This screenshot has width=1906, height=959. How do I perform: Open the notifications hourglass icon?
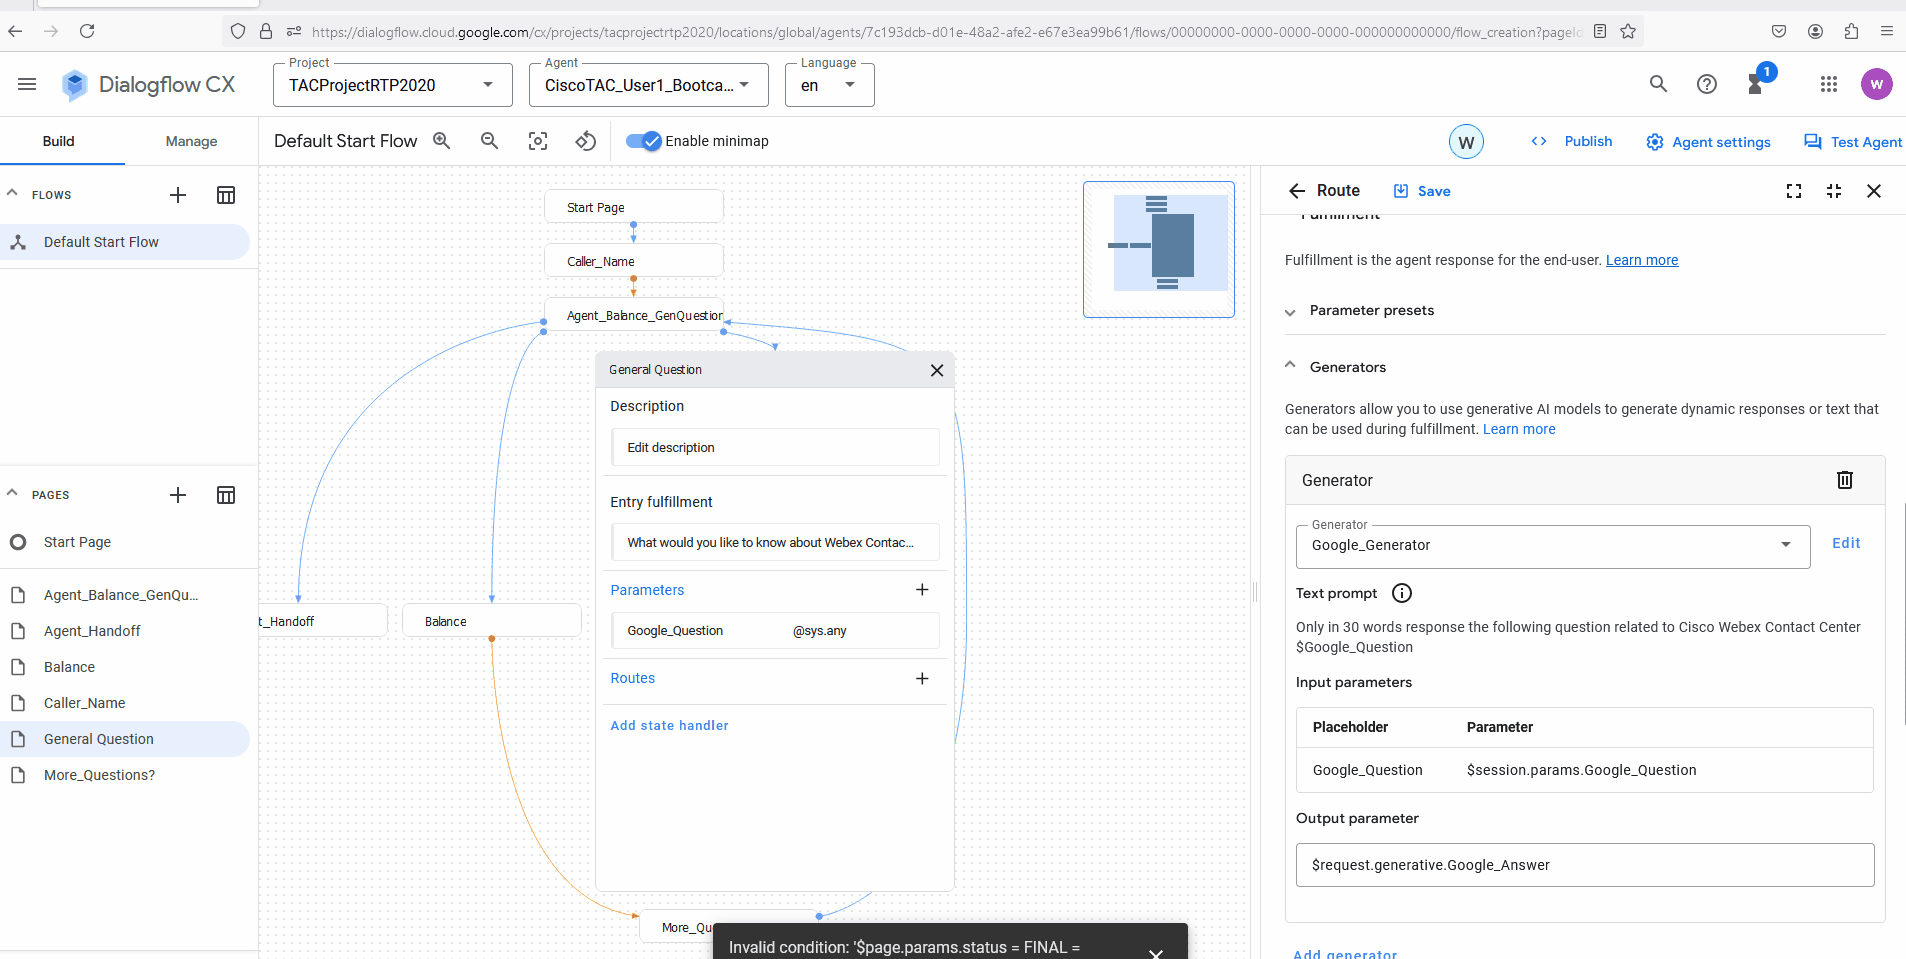pyautogui.click(x=1756, y=84)
